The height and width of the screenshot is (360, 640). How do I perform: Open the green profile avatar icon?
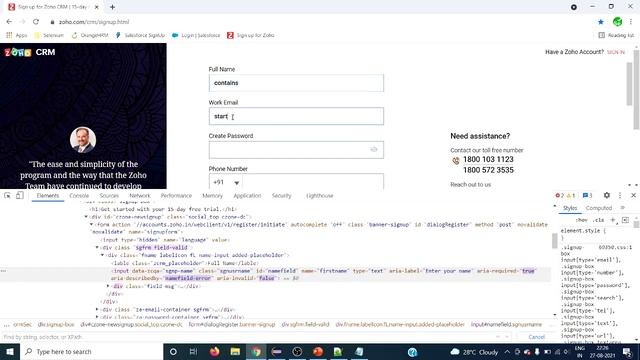click(618, 22)
